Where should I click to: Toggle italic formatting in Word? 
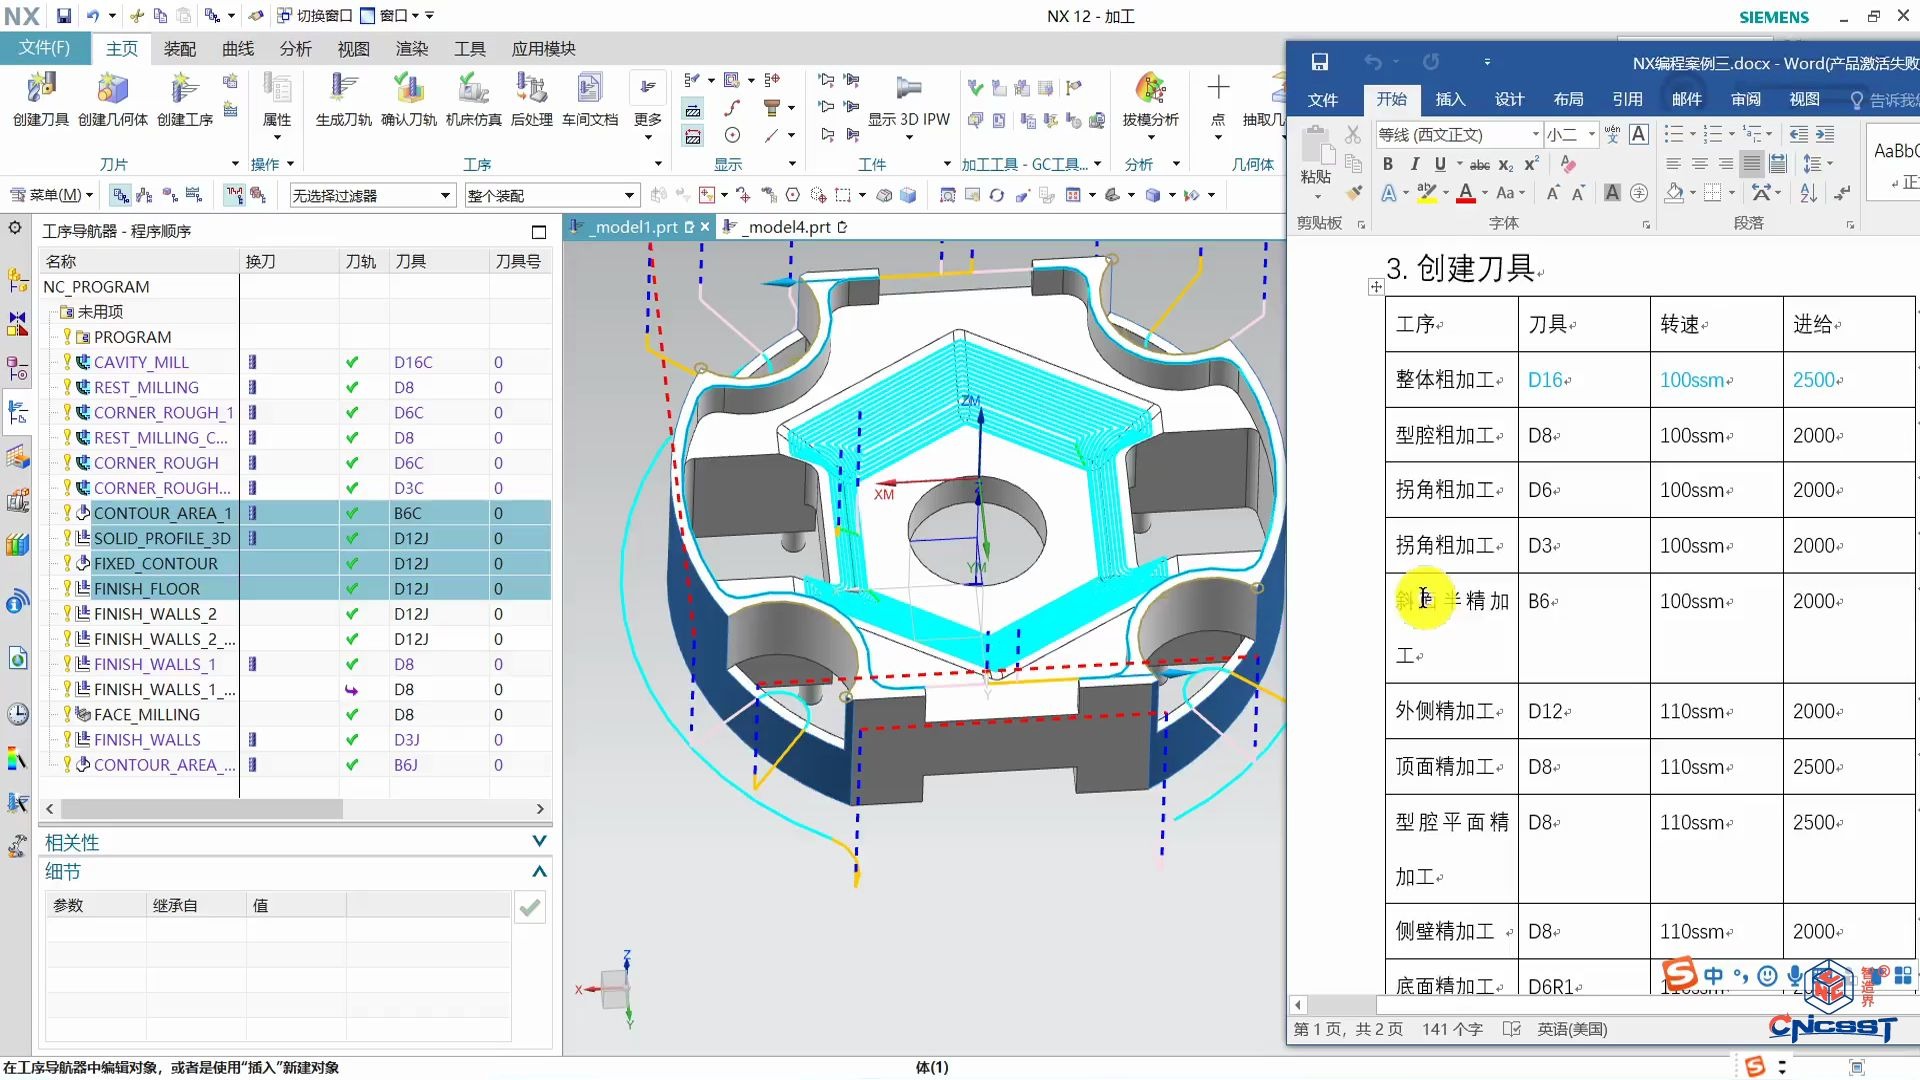click(x=1414, y=164)
